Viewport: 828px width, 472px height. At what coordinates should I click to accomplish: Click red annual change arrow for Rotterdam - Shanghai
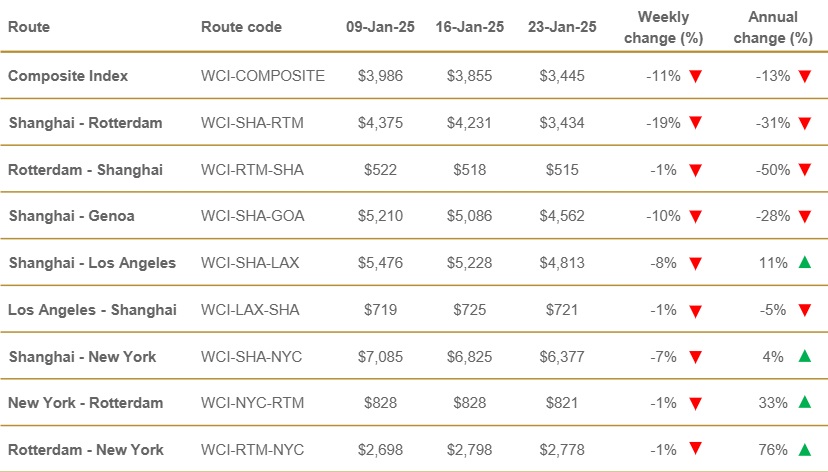(x=804, y=169)
